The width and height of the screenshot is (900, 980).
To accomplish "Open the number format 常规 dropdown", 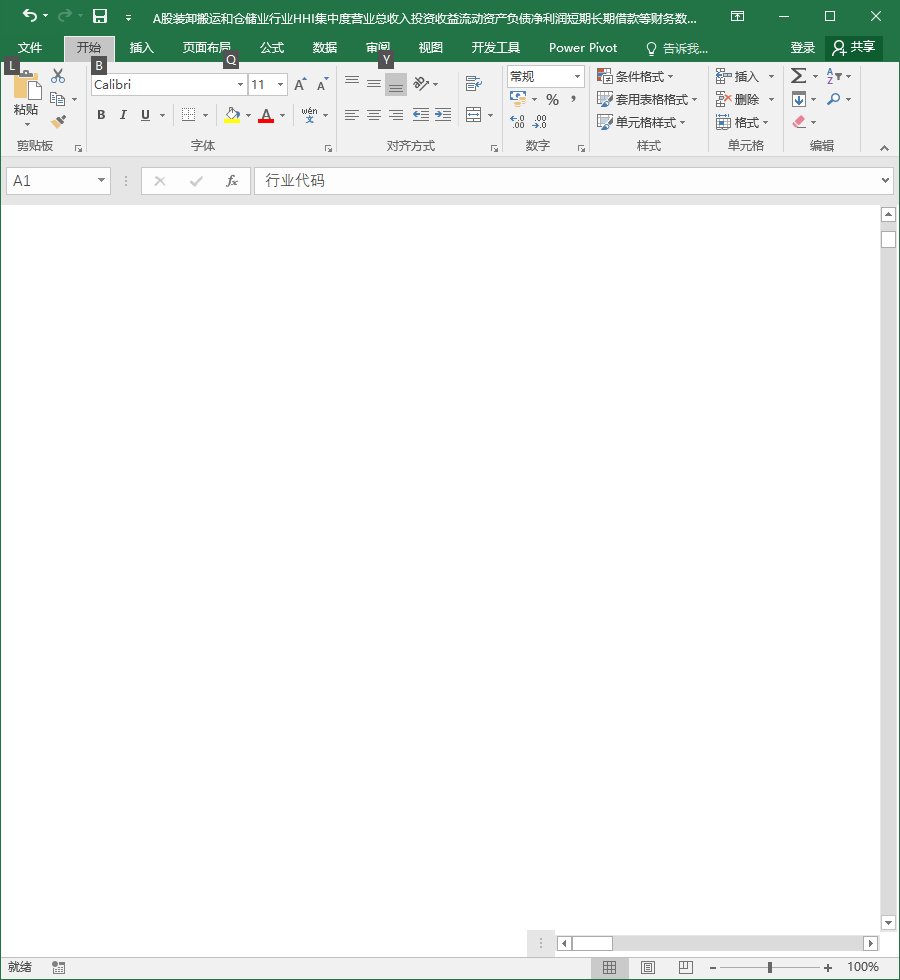I will click(x=577, y=76).
